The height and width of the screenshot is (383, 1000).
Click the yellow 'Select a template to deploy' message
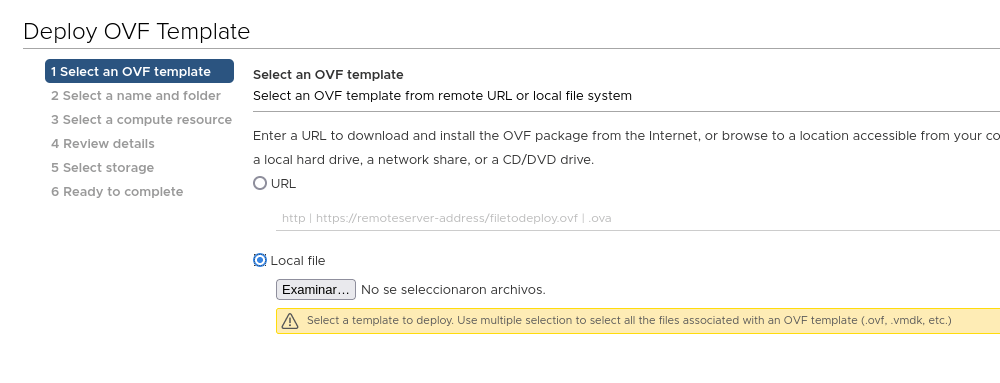(638, 321)
